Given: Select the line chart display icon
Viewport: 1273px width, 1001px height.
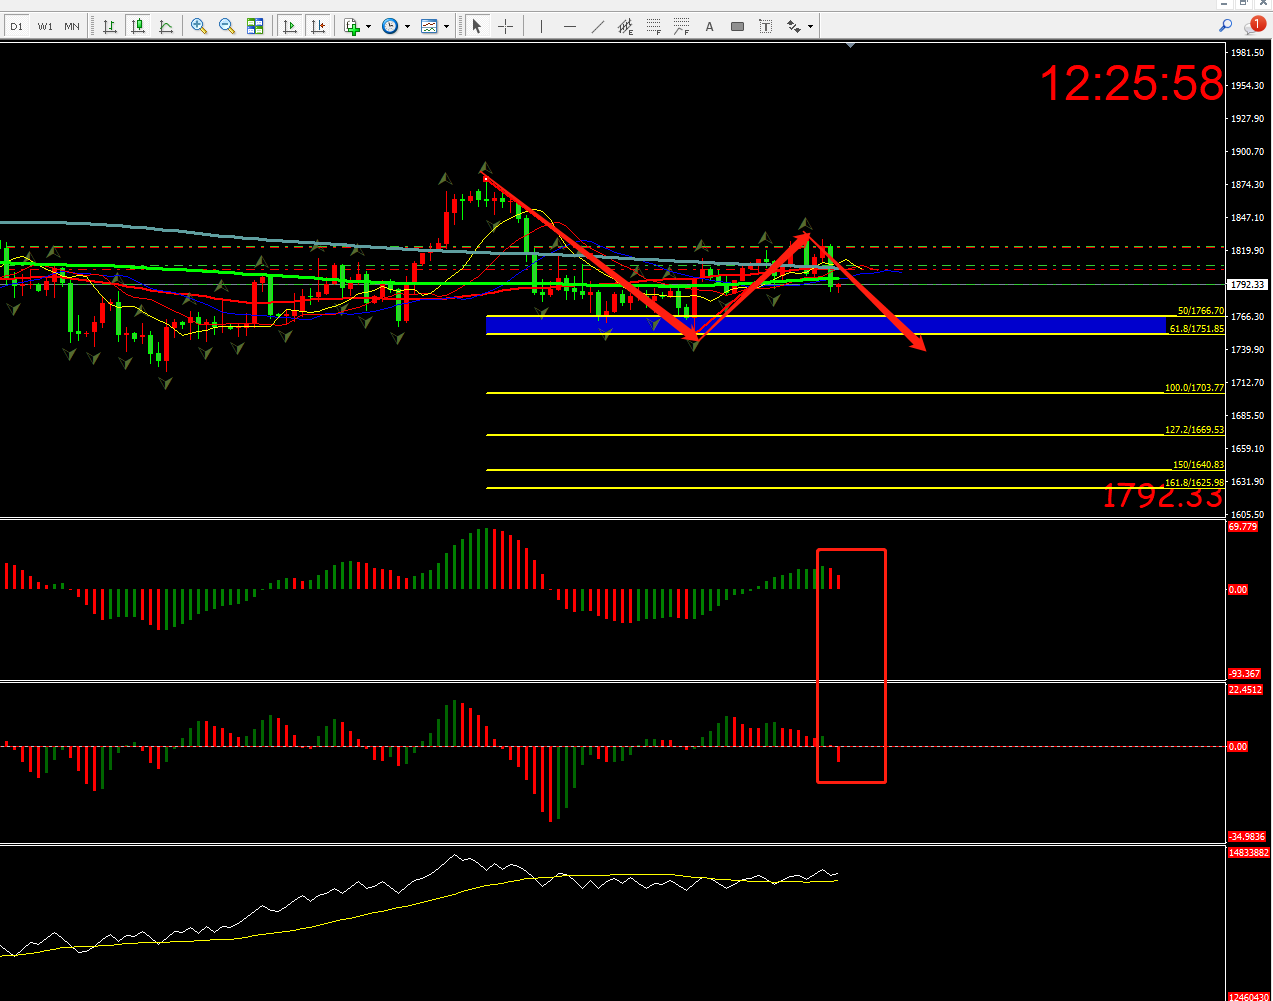Looking at the screenshot, I should (x=166, y=26).
